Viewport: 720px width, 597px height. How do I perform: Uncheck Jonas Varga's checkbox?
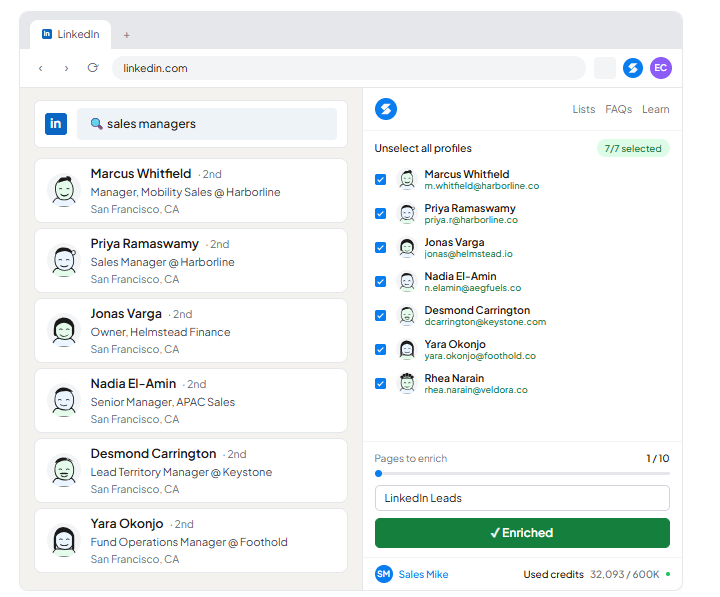(380, 248)
